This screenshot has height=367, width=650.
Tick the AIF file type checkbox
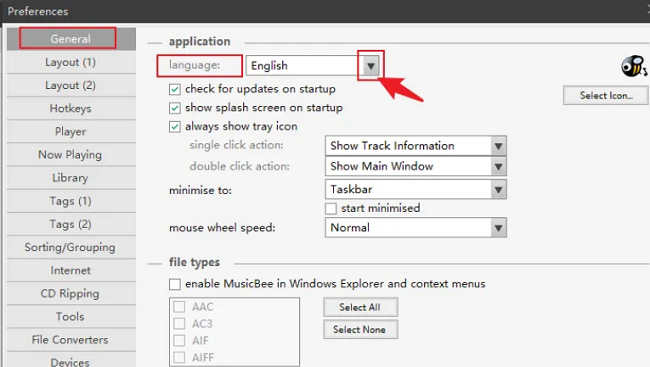tap(179, 340)
